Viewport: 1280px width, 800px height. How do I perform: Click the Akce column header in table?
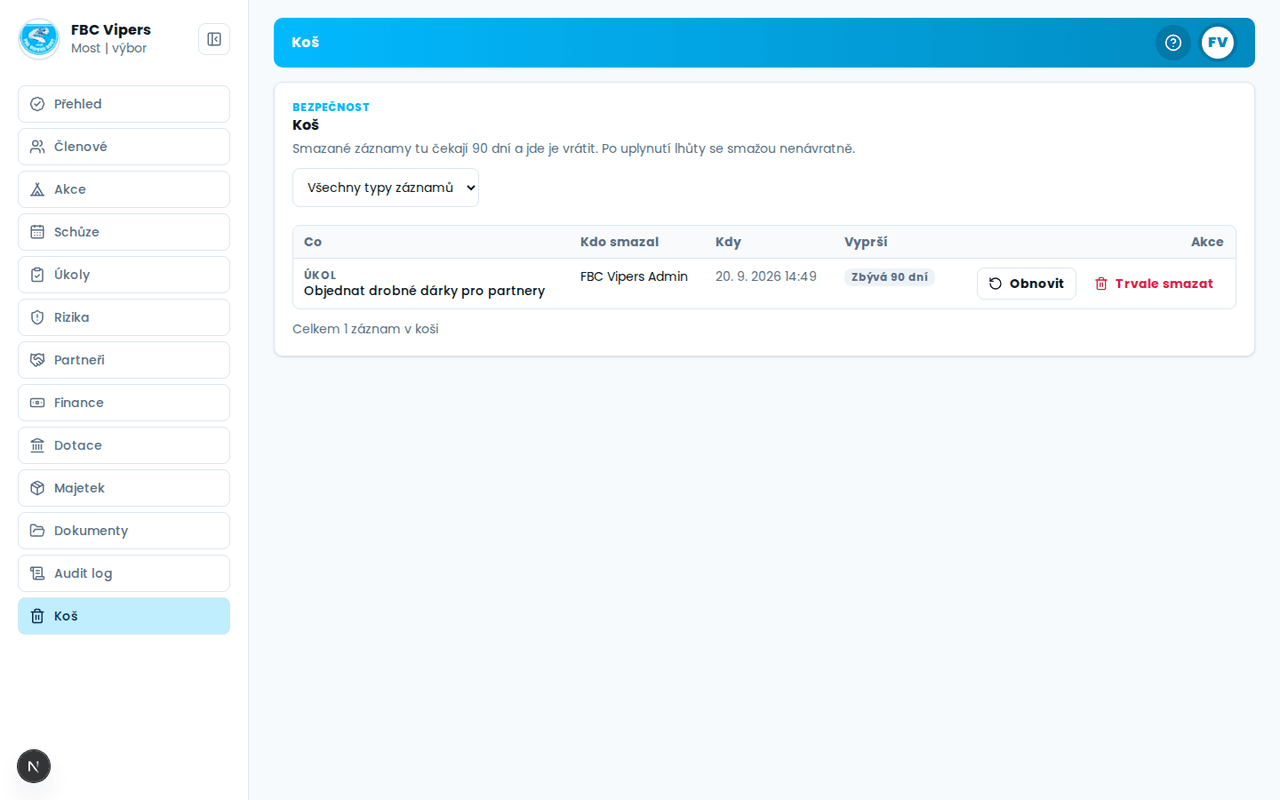click(1207, 242)
